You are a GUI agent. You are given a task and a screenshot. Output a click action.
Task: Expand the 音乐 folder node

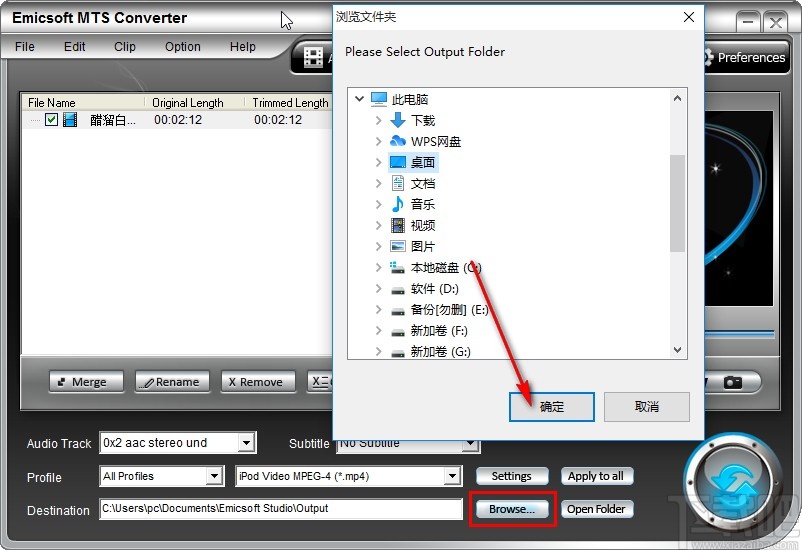(x=378, y=204)
